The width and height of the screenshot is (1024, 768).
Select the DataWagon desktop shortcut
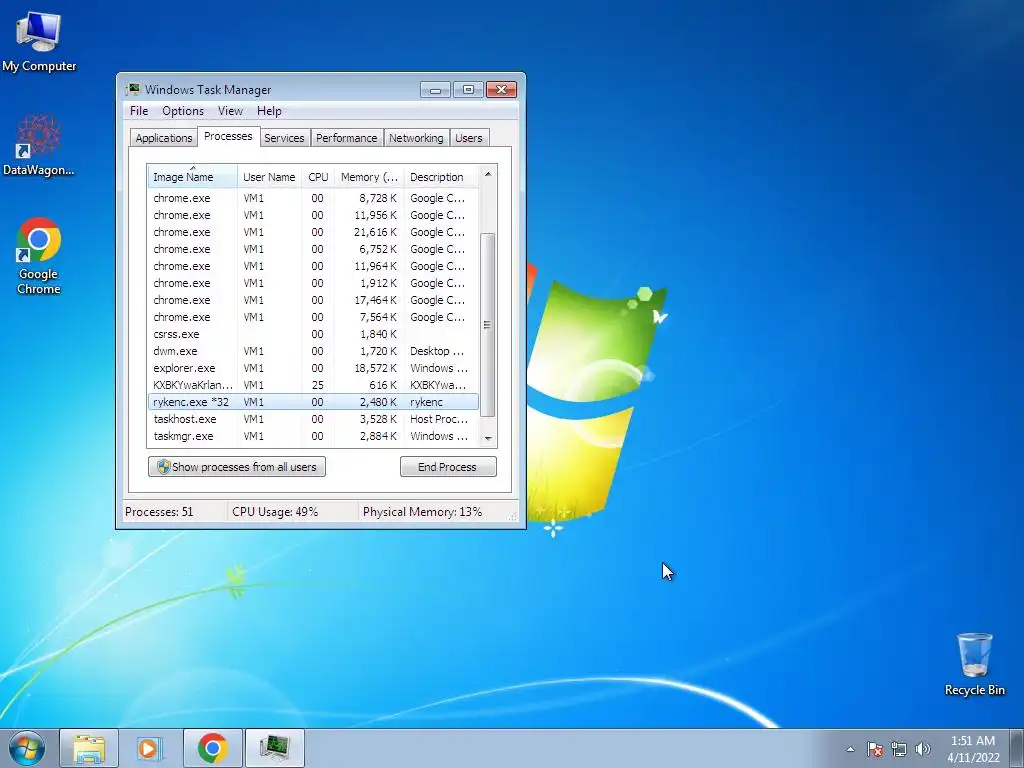click(39, 145)
